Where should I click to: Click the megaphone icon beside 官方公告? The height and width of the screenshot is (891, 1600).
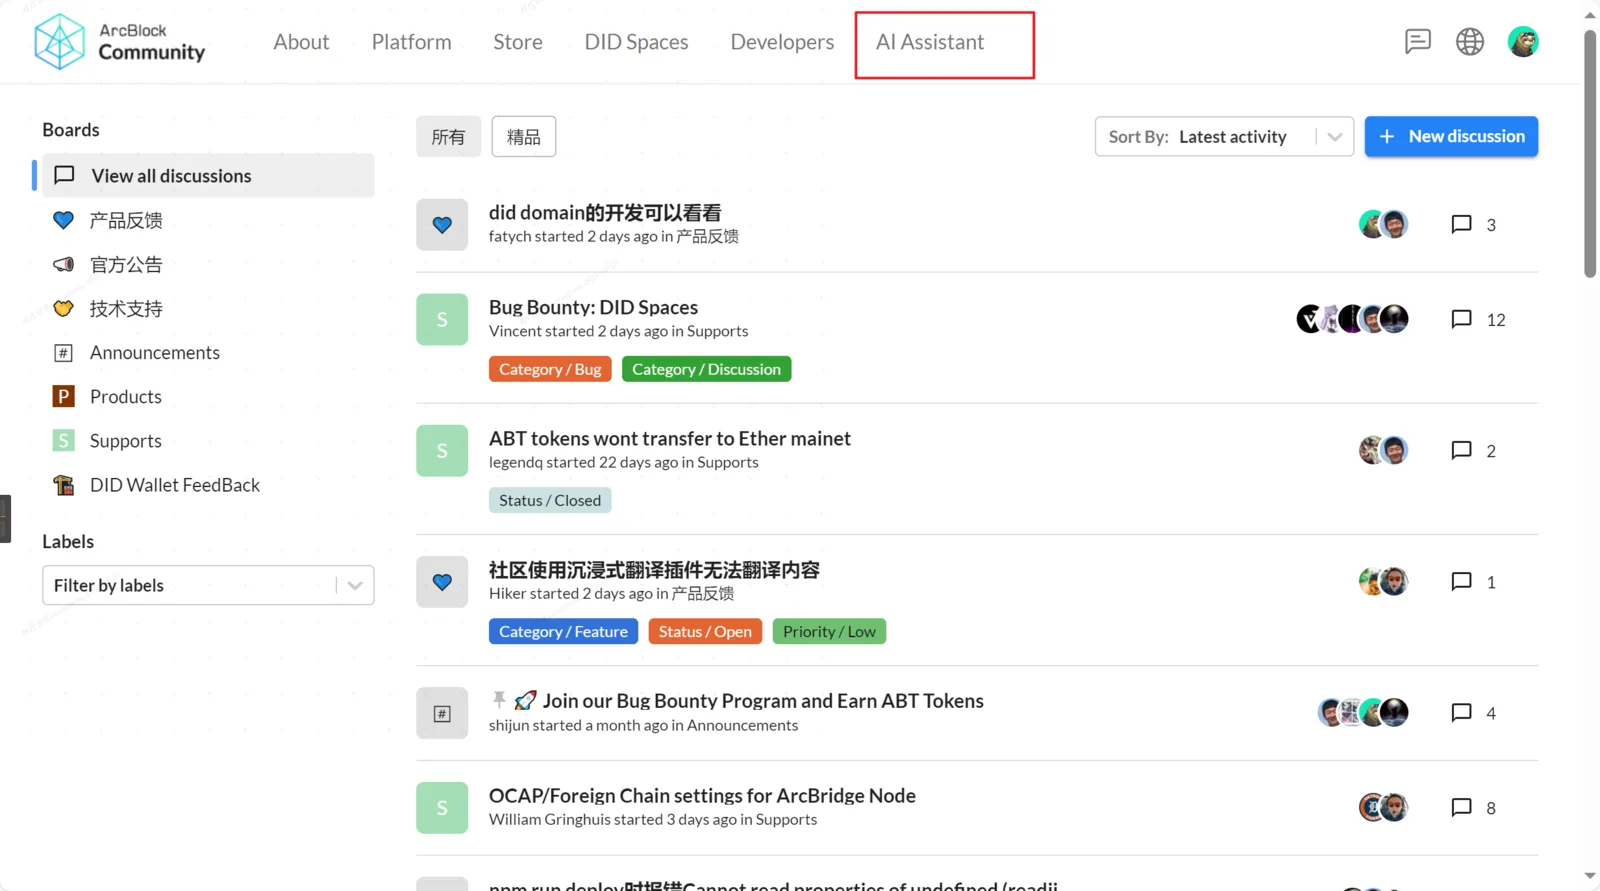[63, 265]
